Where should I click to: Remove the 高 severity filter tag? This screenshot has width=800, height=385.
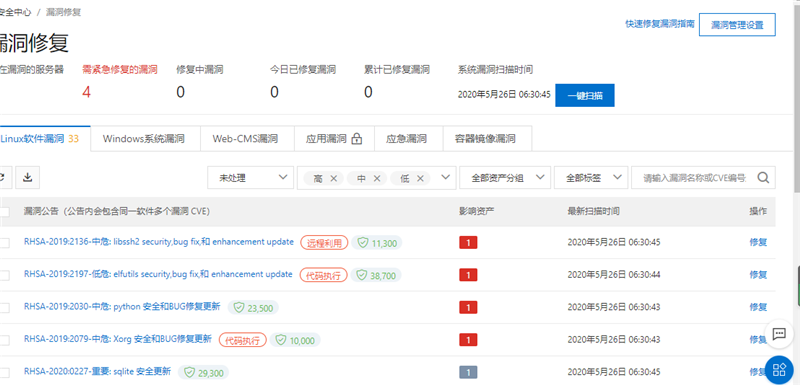point(333,178)
